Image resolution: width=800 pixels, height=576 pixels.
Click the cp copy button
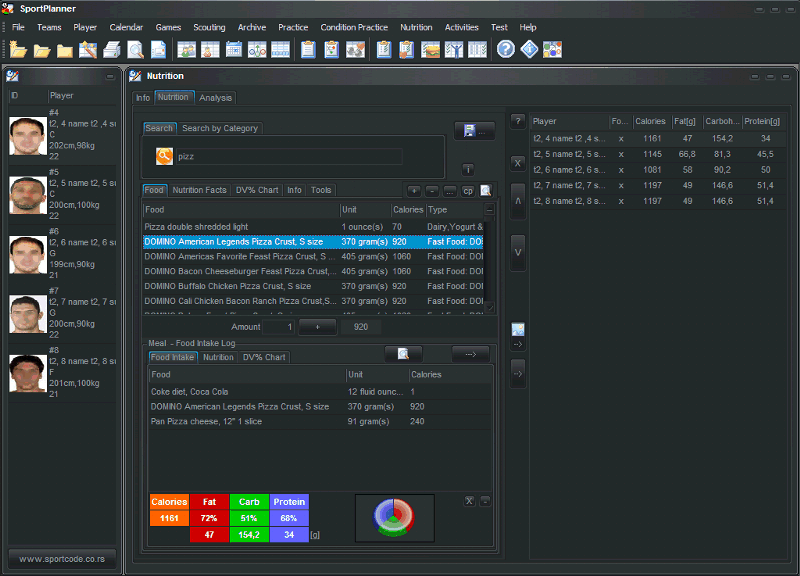(468, 191)
